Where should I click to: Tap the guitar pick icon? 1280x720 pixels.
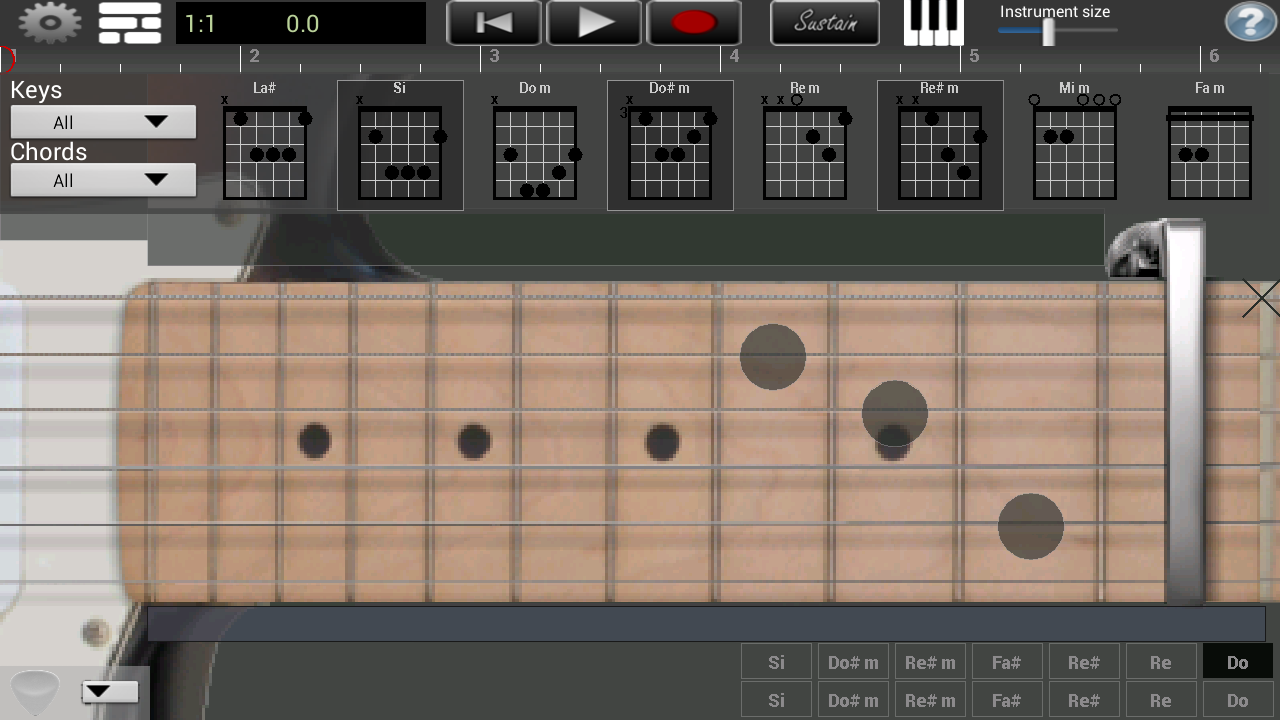click(x=35, y=692)
